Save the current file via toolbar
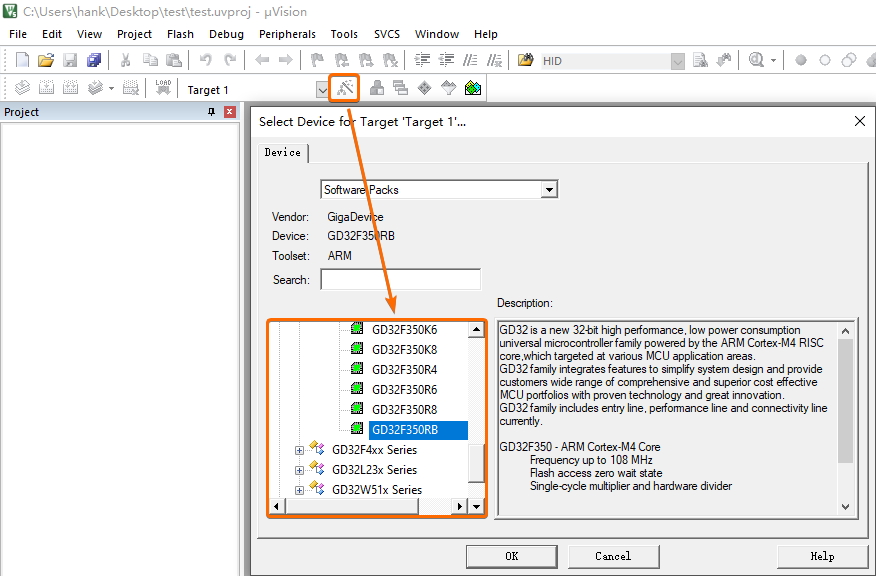 [70, 60]
